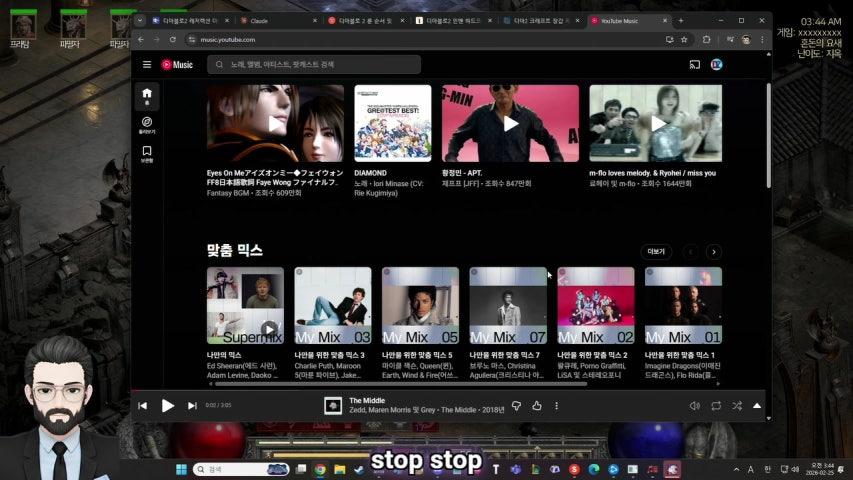
Task: Click the Cast to device icon
Action: tap(694, 65)
